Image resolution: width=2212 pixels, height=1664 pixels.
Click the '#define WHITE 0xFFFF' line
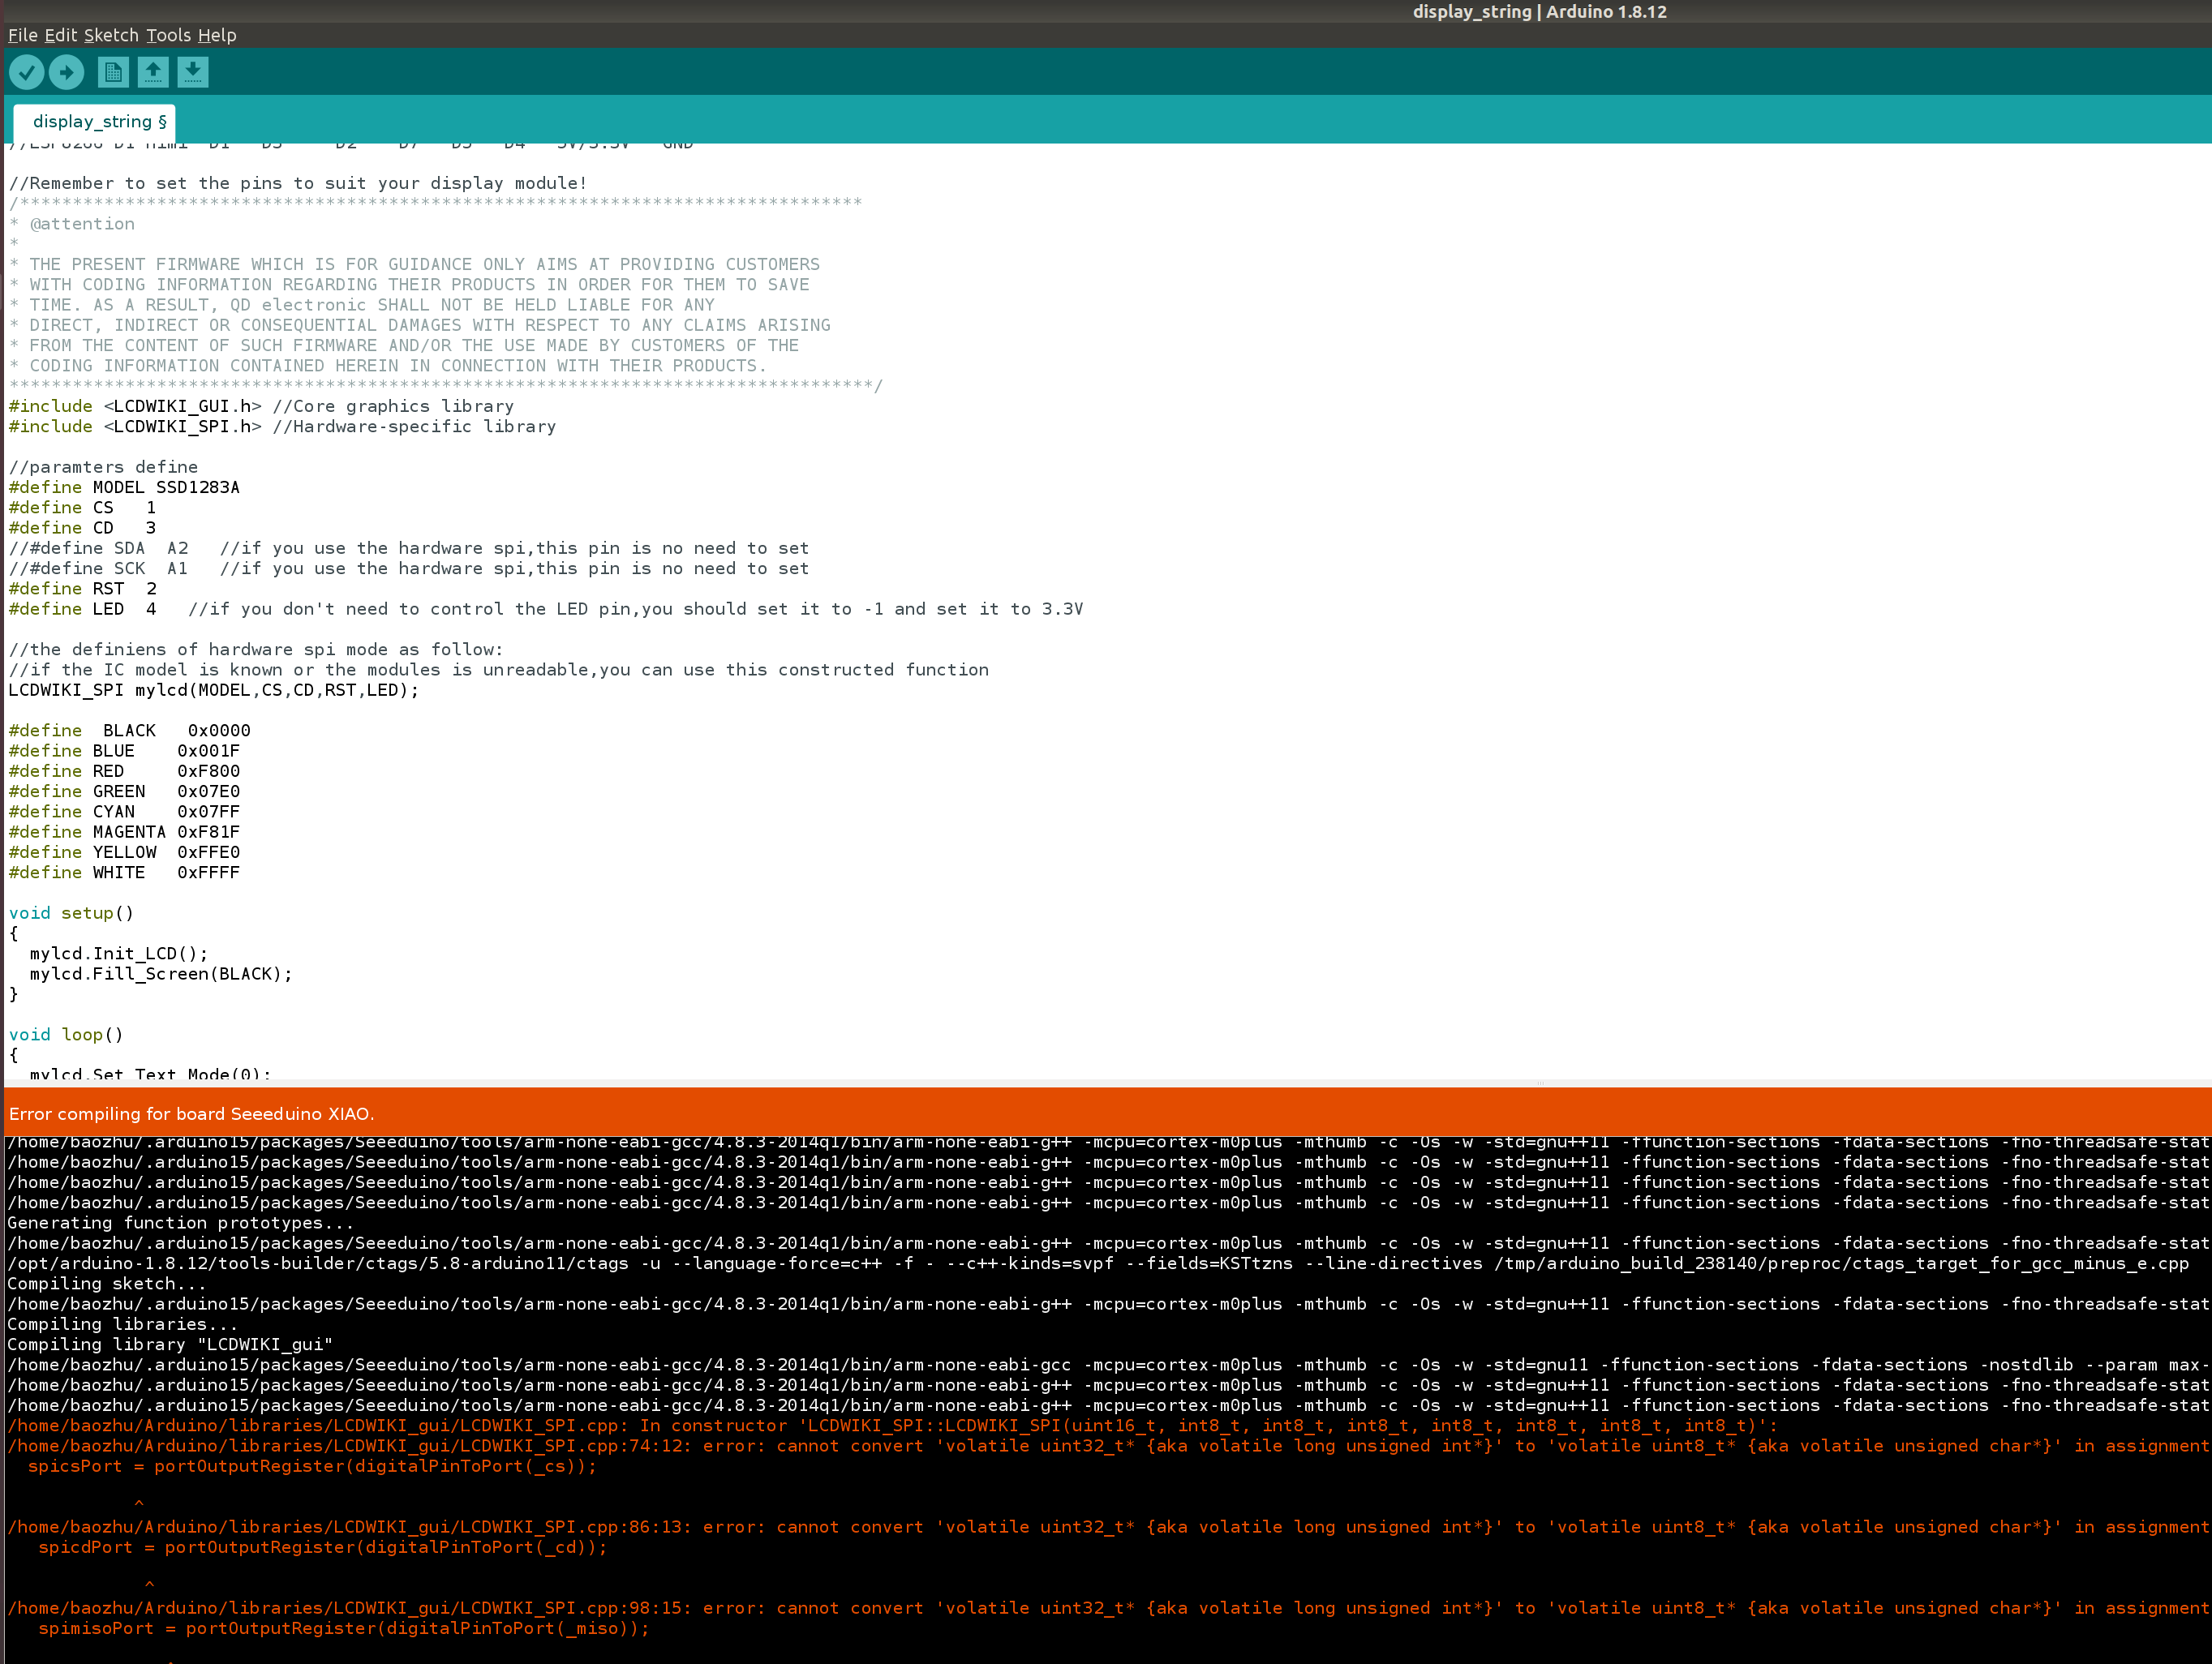pyautogui.click(x=124, y=872)
